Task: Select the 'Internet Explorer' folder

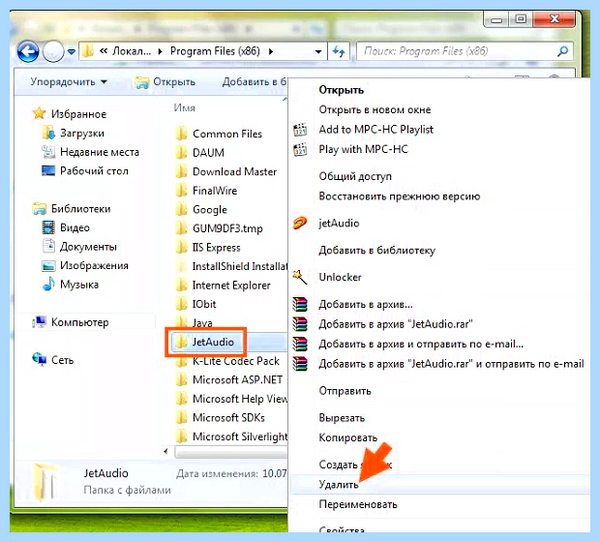Action: (223, 285)
